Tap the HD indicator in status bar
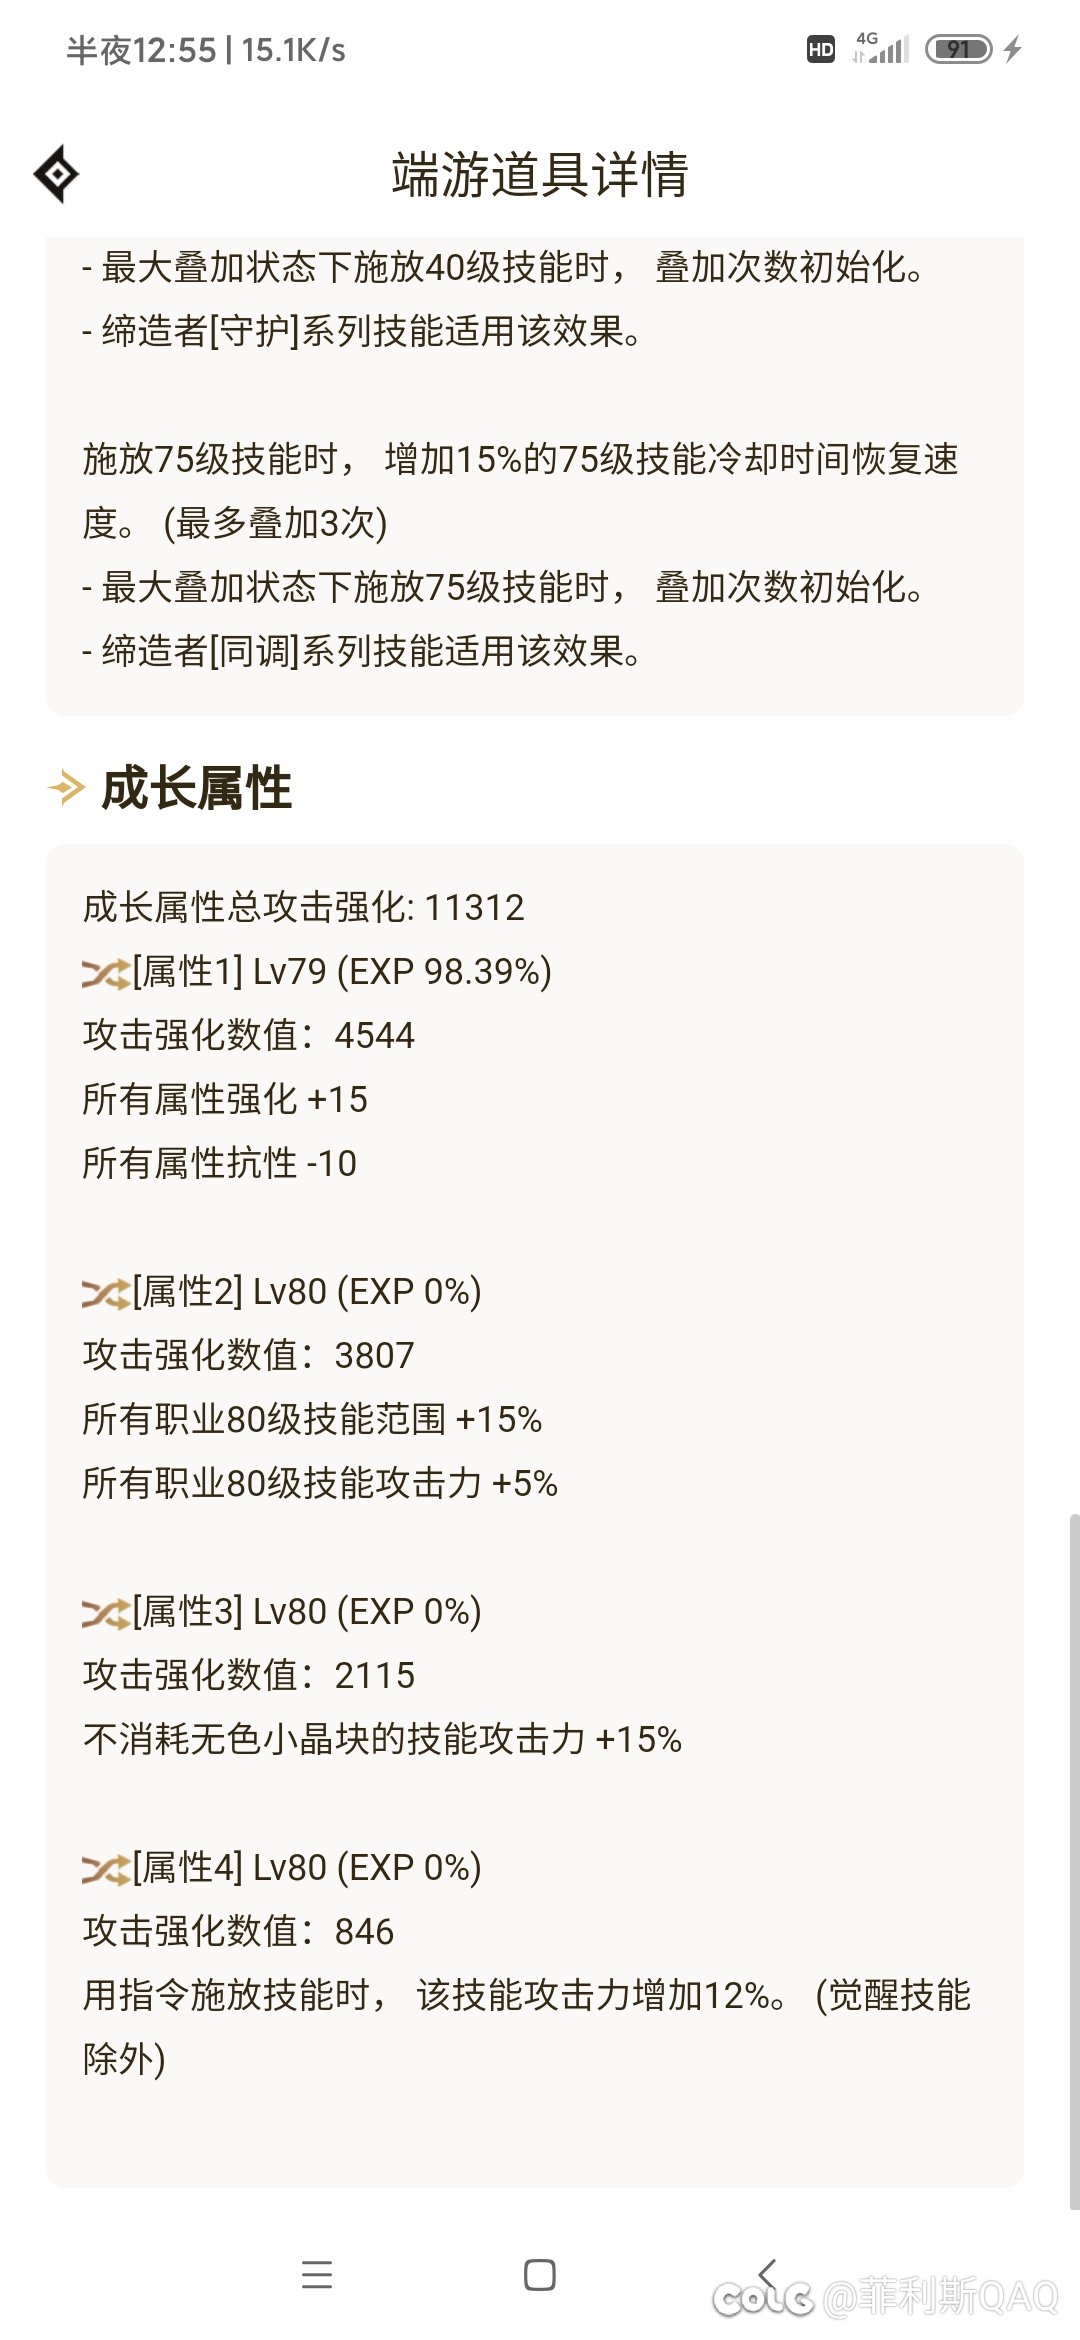Viewport: 1080px width, 2340px height. (821, 49)
